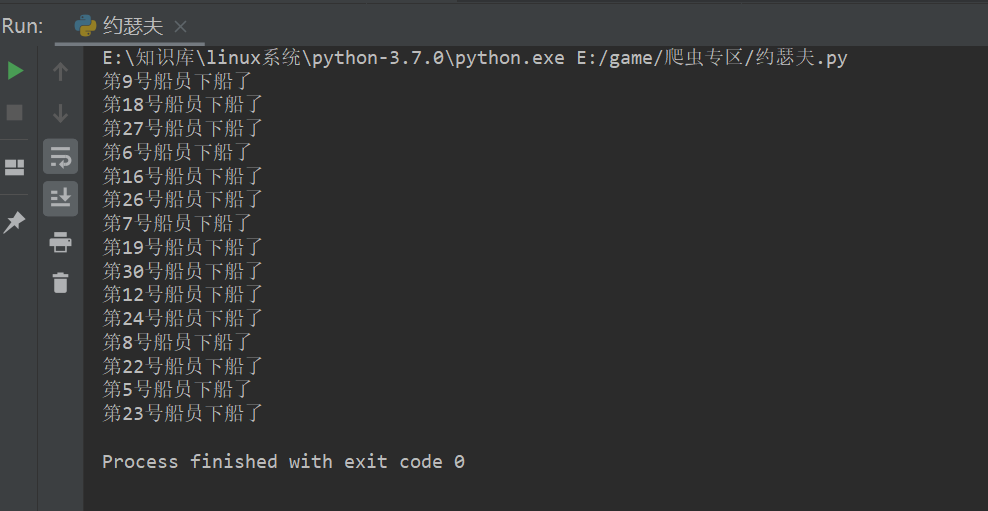This screenshot has width=988, height=511.
Task: Click output line 第16号船员下船了
Action: [x=183, y=176]
